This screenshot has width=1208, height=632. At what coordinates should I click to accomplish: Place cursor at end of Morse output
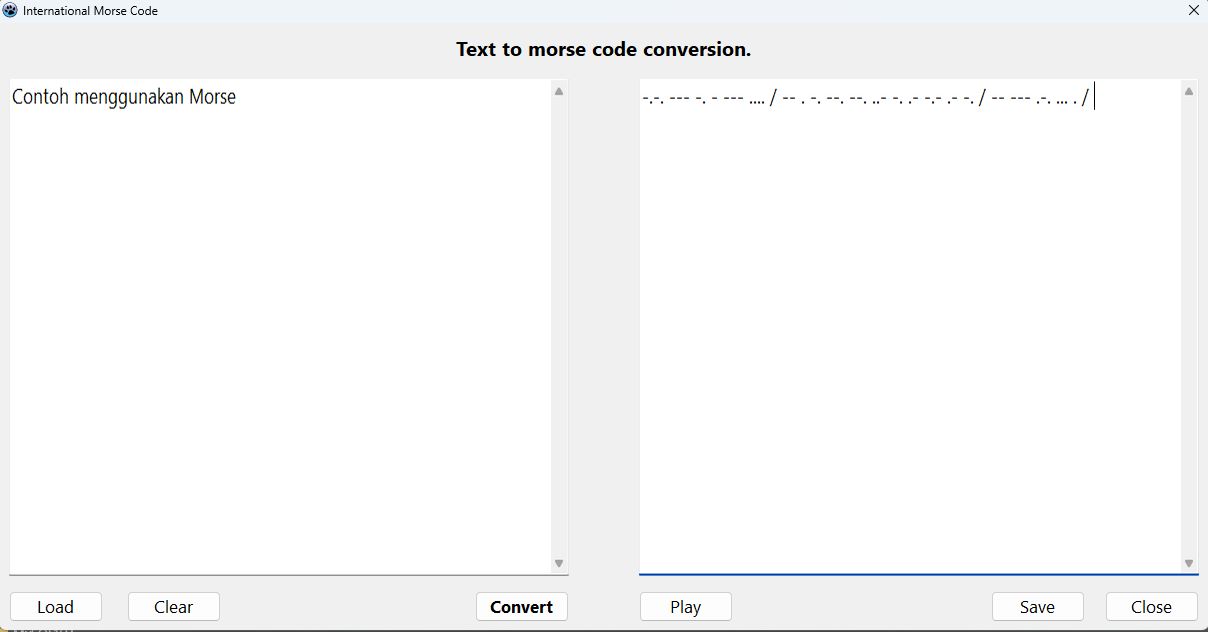click(1092, 97)
